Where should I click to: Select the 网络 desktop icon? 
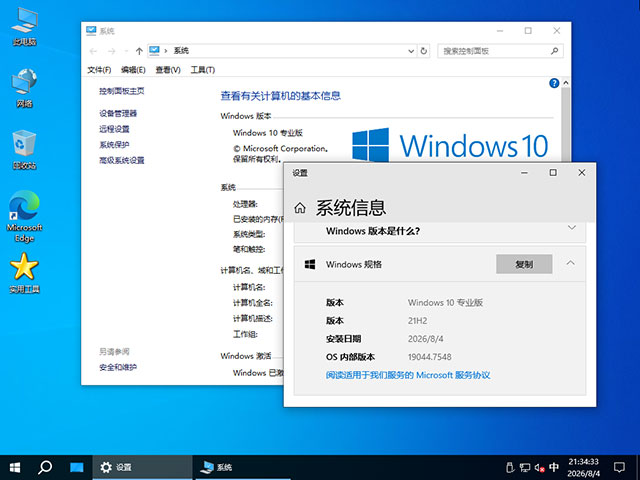coord(24,88)
